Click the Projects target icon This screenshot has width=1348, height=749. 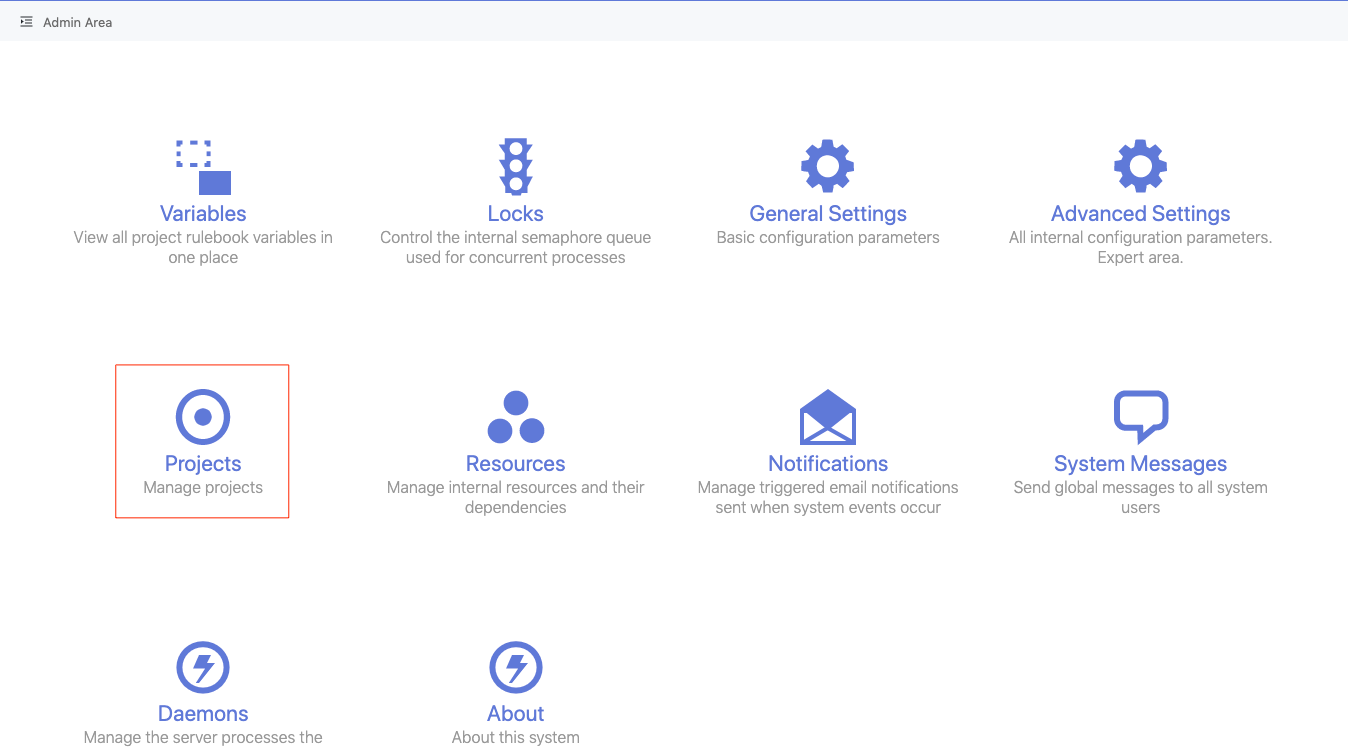(203, 417)
